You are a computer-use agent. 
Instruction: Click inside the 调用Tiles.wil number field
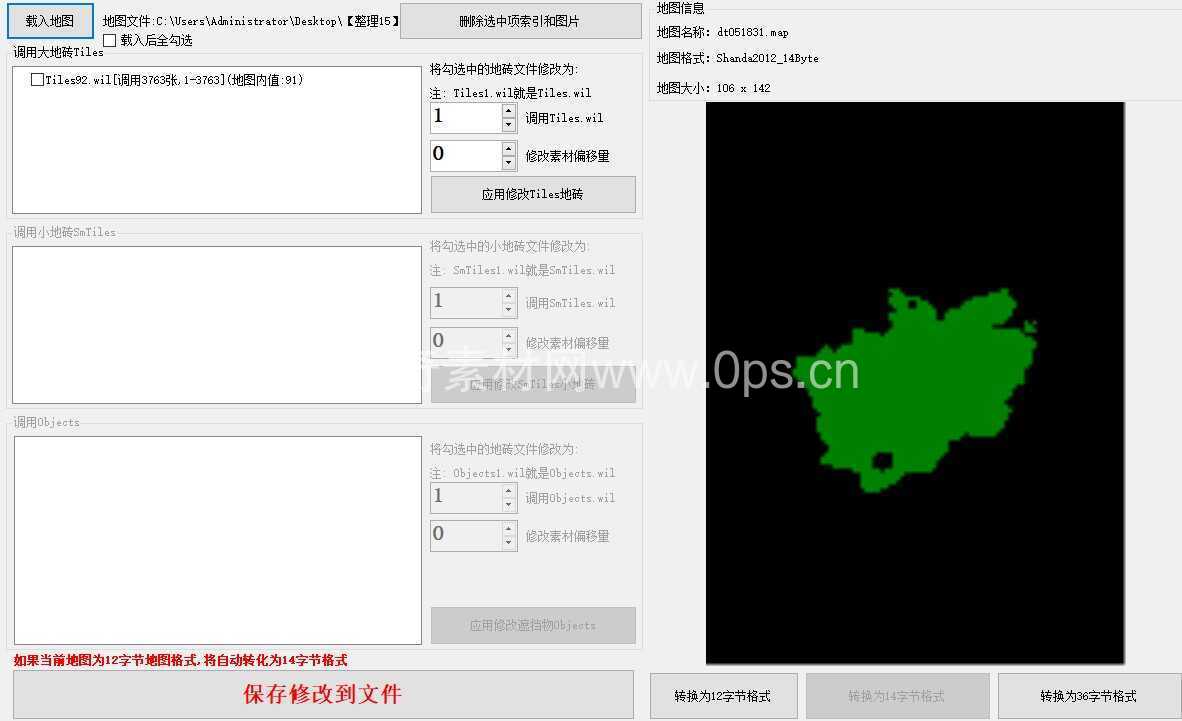(x=464, y=118)
